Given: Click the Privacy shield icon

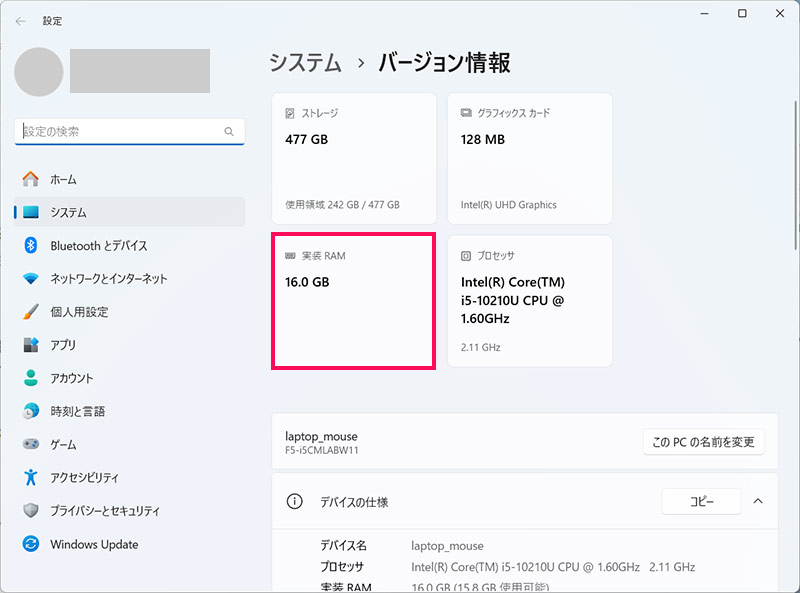Looking at the screenshot, I should [x=31, y=510].
